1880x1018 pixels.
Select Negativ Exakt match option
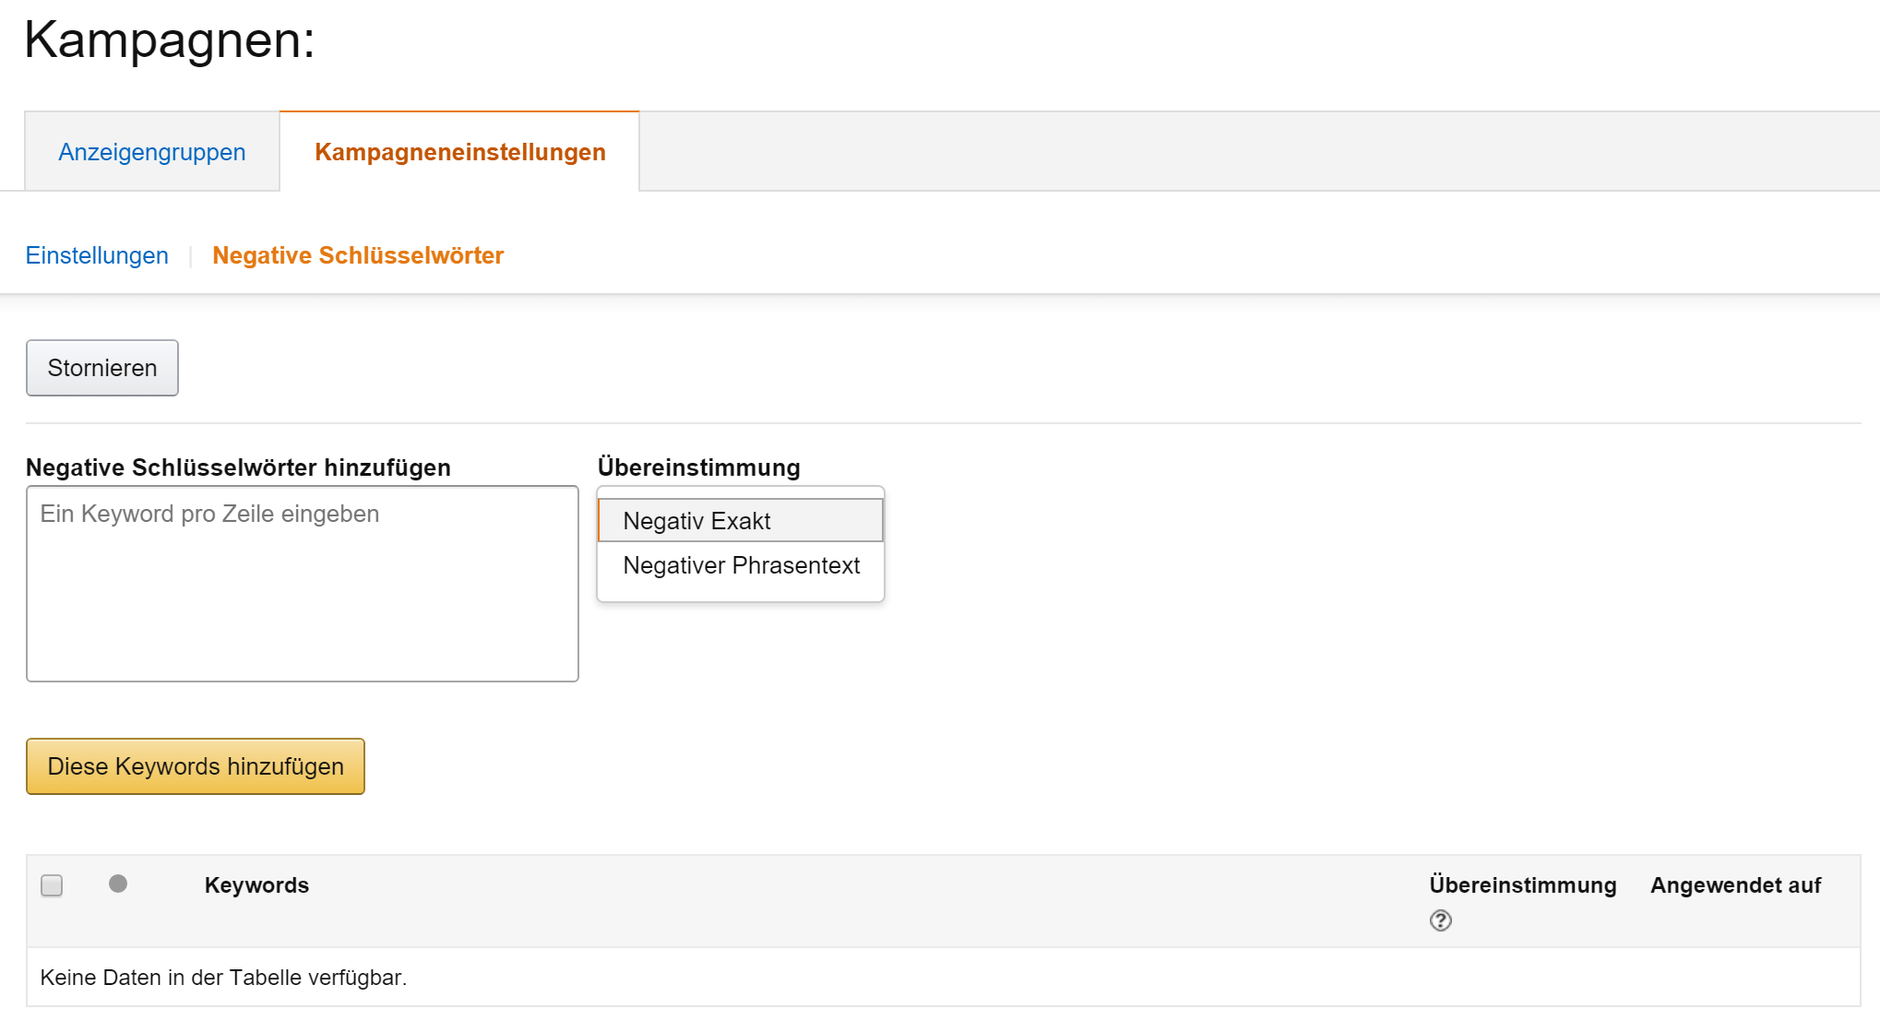tap(740, 520)
